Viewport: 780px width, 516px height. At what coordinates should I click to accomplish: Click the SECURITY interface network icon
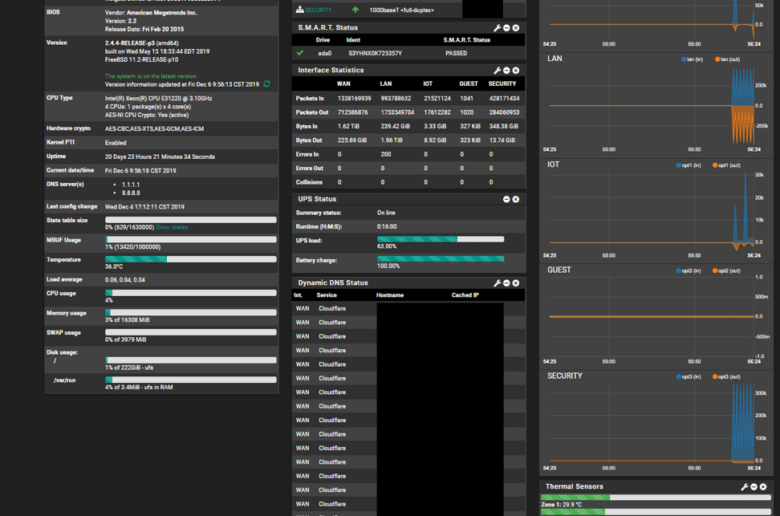[299, 10]
